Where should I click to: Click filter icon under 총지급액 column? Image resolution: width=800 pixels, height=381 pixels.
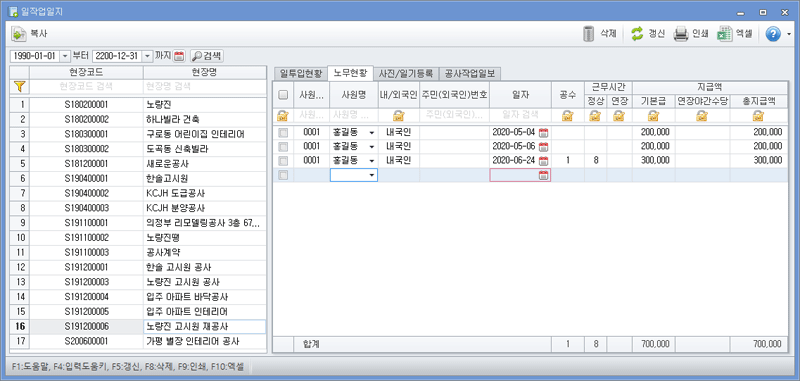(x=758, y=116)
